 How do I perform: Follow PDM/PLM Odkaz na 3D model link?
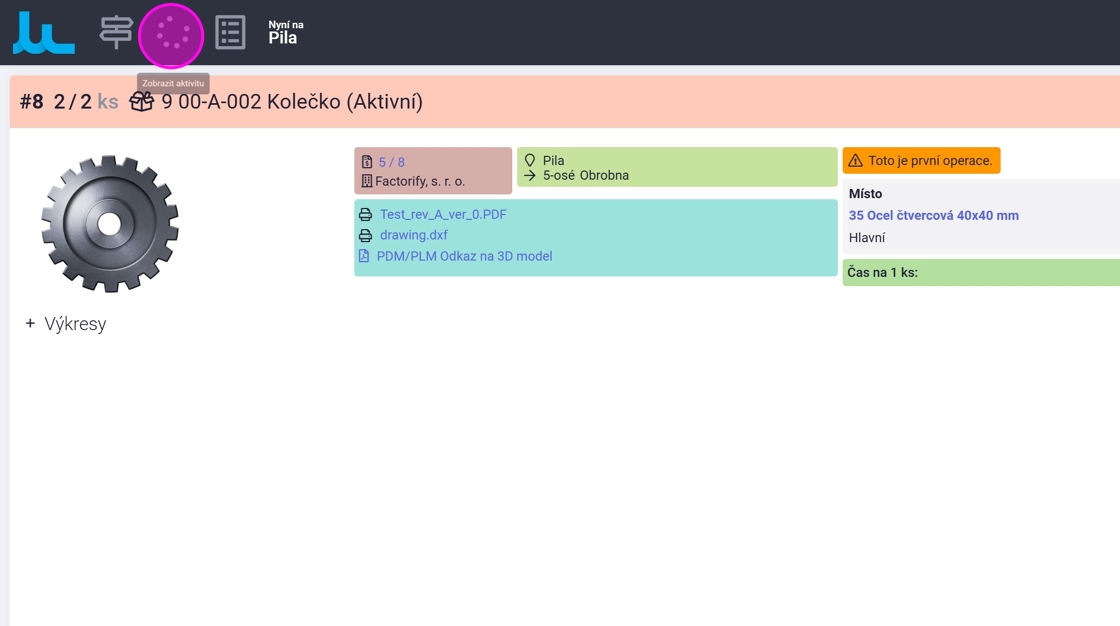pyautogui.click(x=464, y=257)
